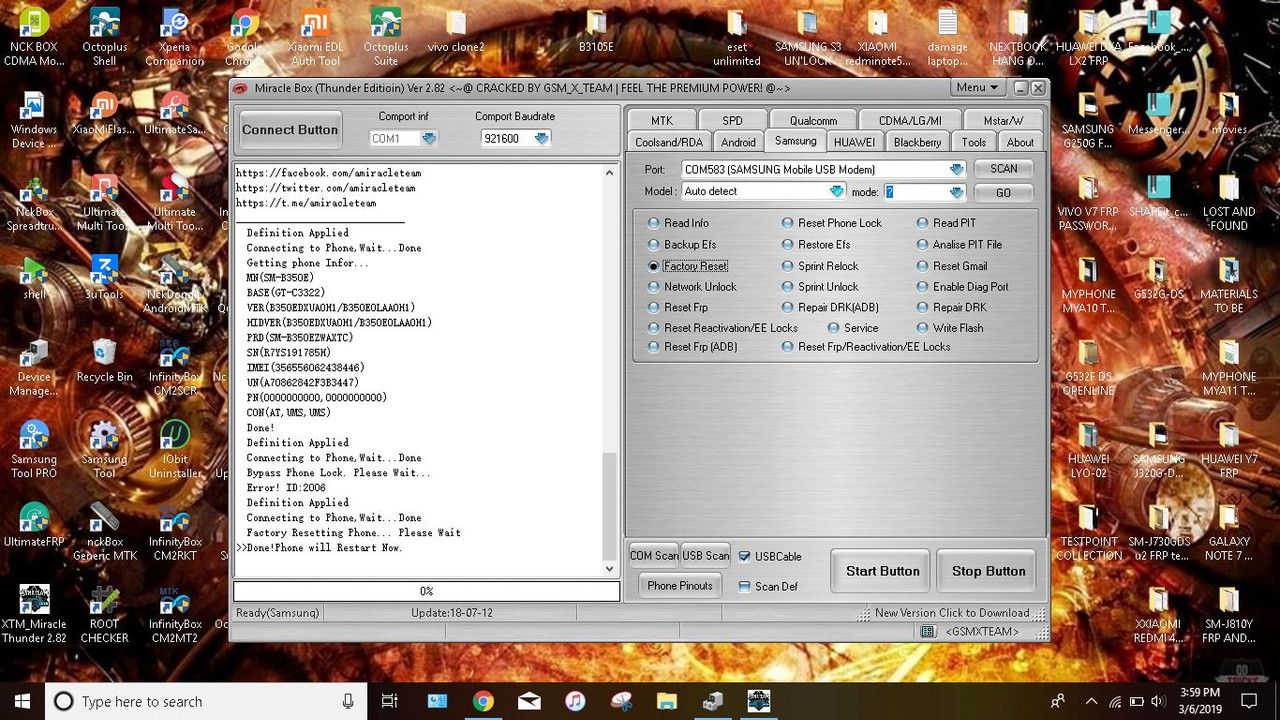Open the ROOT CHECKER desktop shortcut
Image resolution: width=1280 pixels, height=720 pixels.
[104, 615]
